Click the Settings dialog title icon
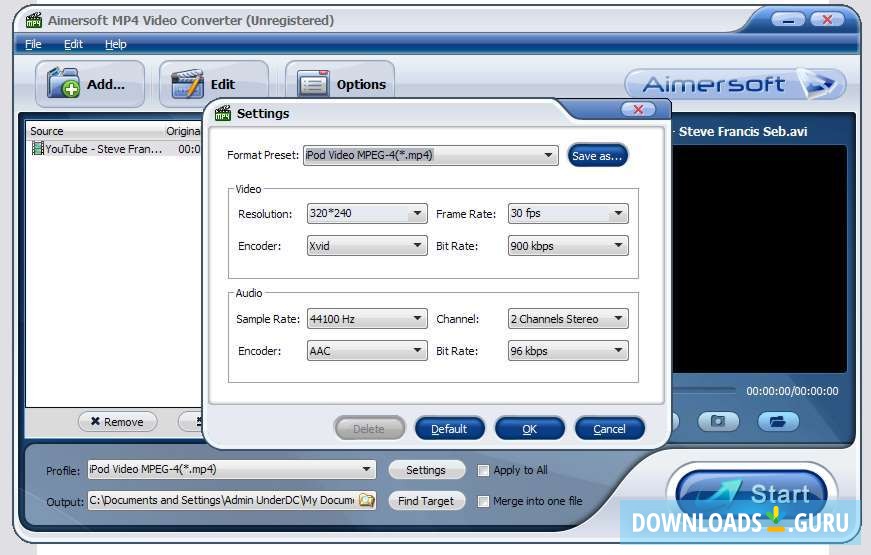Screen dimensions: 871x555 pyautogui.click(x=223, y=113)
